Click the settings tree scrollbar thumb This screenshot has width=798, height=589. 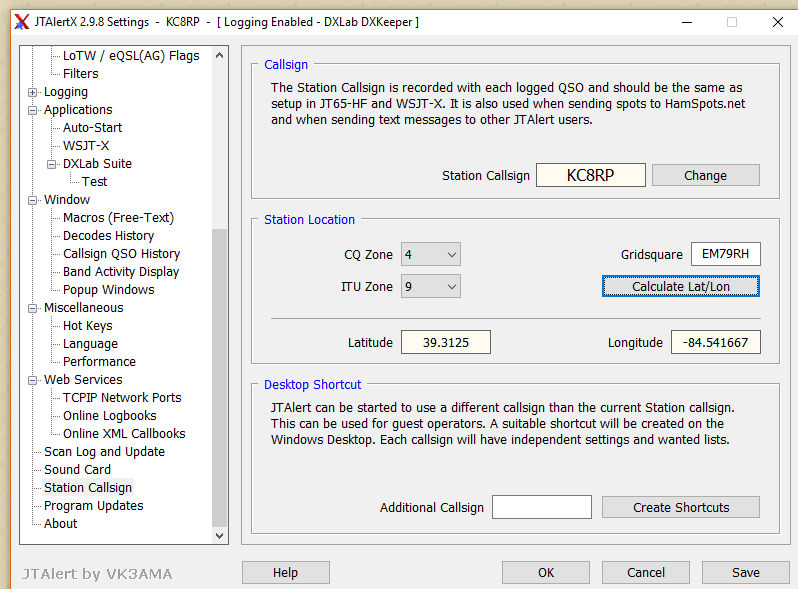pos(219,378)
